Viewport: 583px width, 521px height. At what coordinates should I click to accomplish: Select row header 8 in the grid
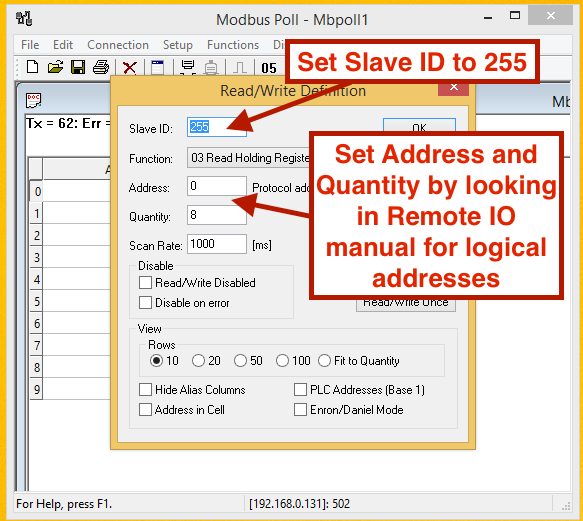(36, 367)
